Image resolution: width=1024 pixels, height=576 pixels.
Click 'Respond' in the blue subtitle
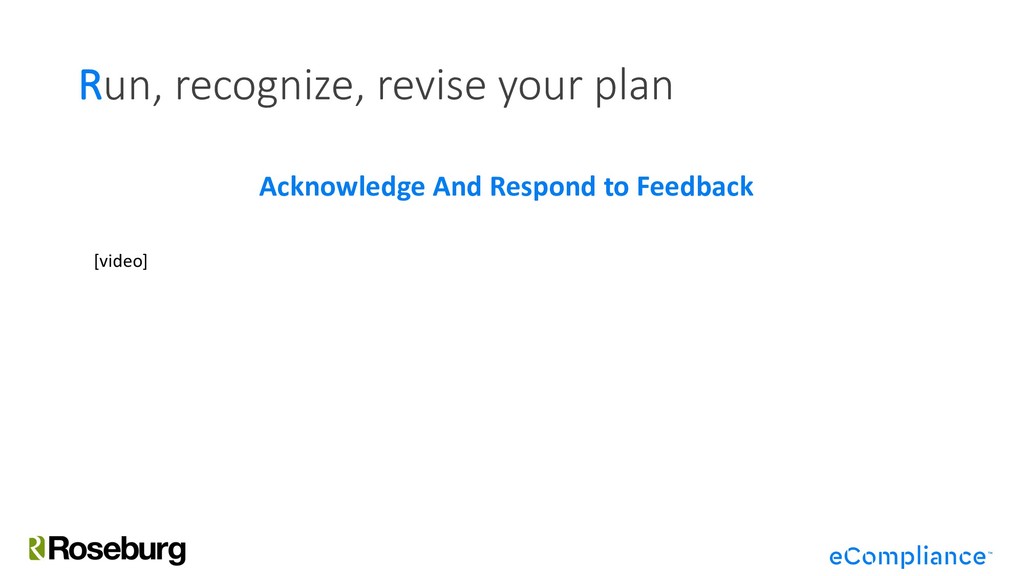[x=543, y=186]
